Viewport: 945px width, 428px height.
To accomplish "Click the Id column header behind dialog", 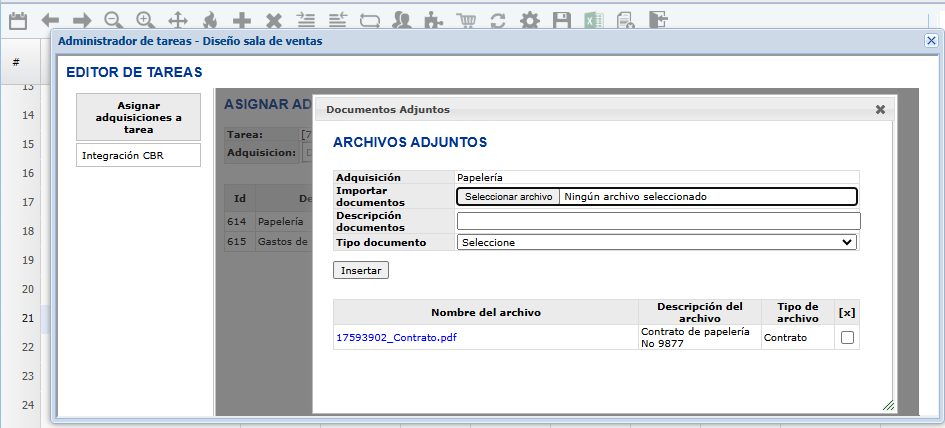I will click(240, 198).
